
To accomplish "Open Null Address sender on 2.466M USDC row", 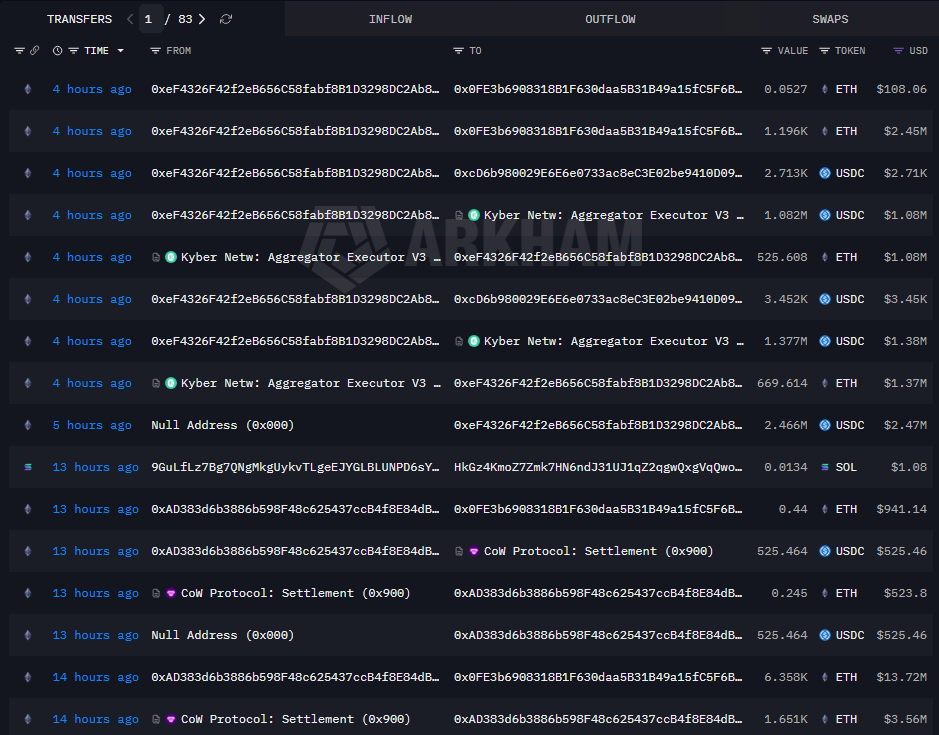I will tap(223, 425).
